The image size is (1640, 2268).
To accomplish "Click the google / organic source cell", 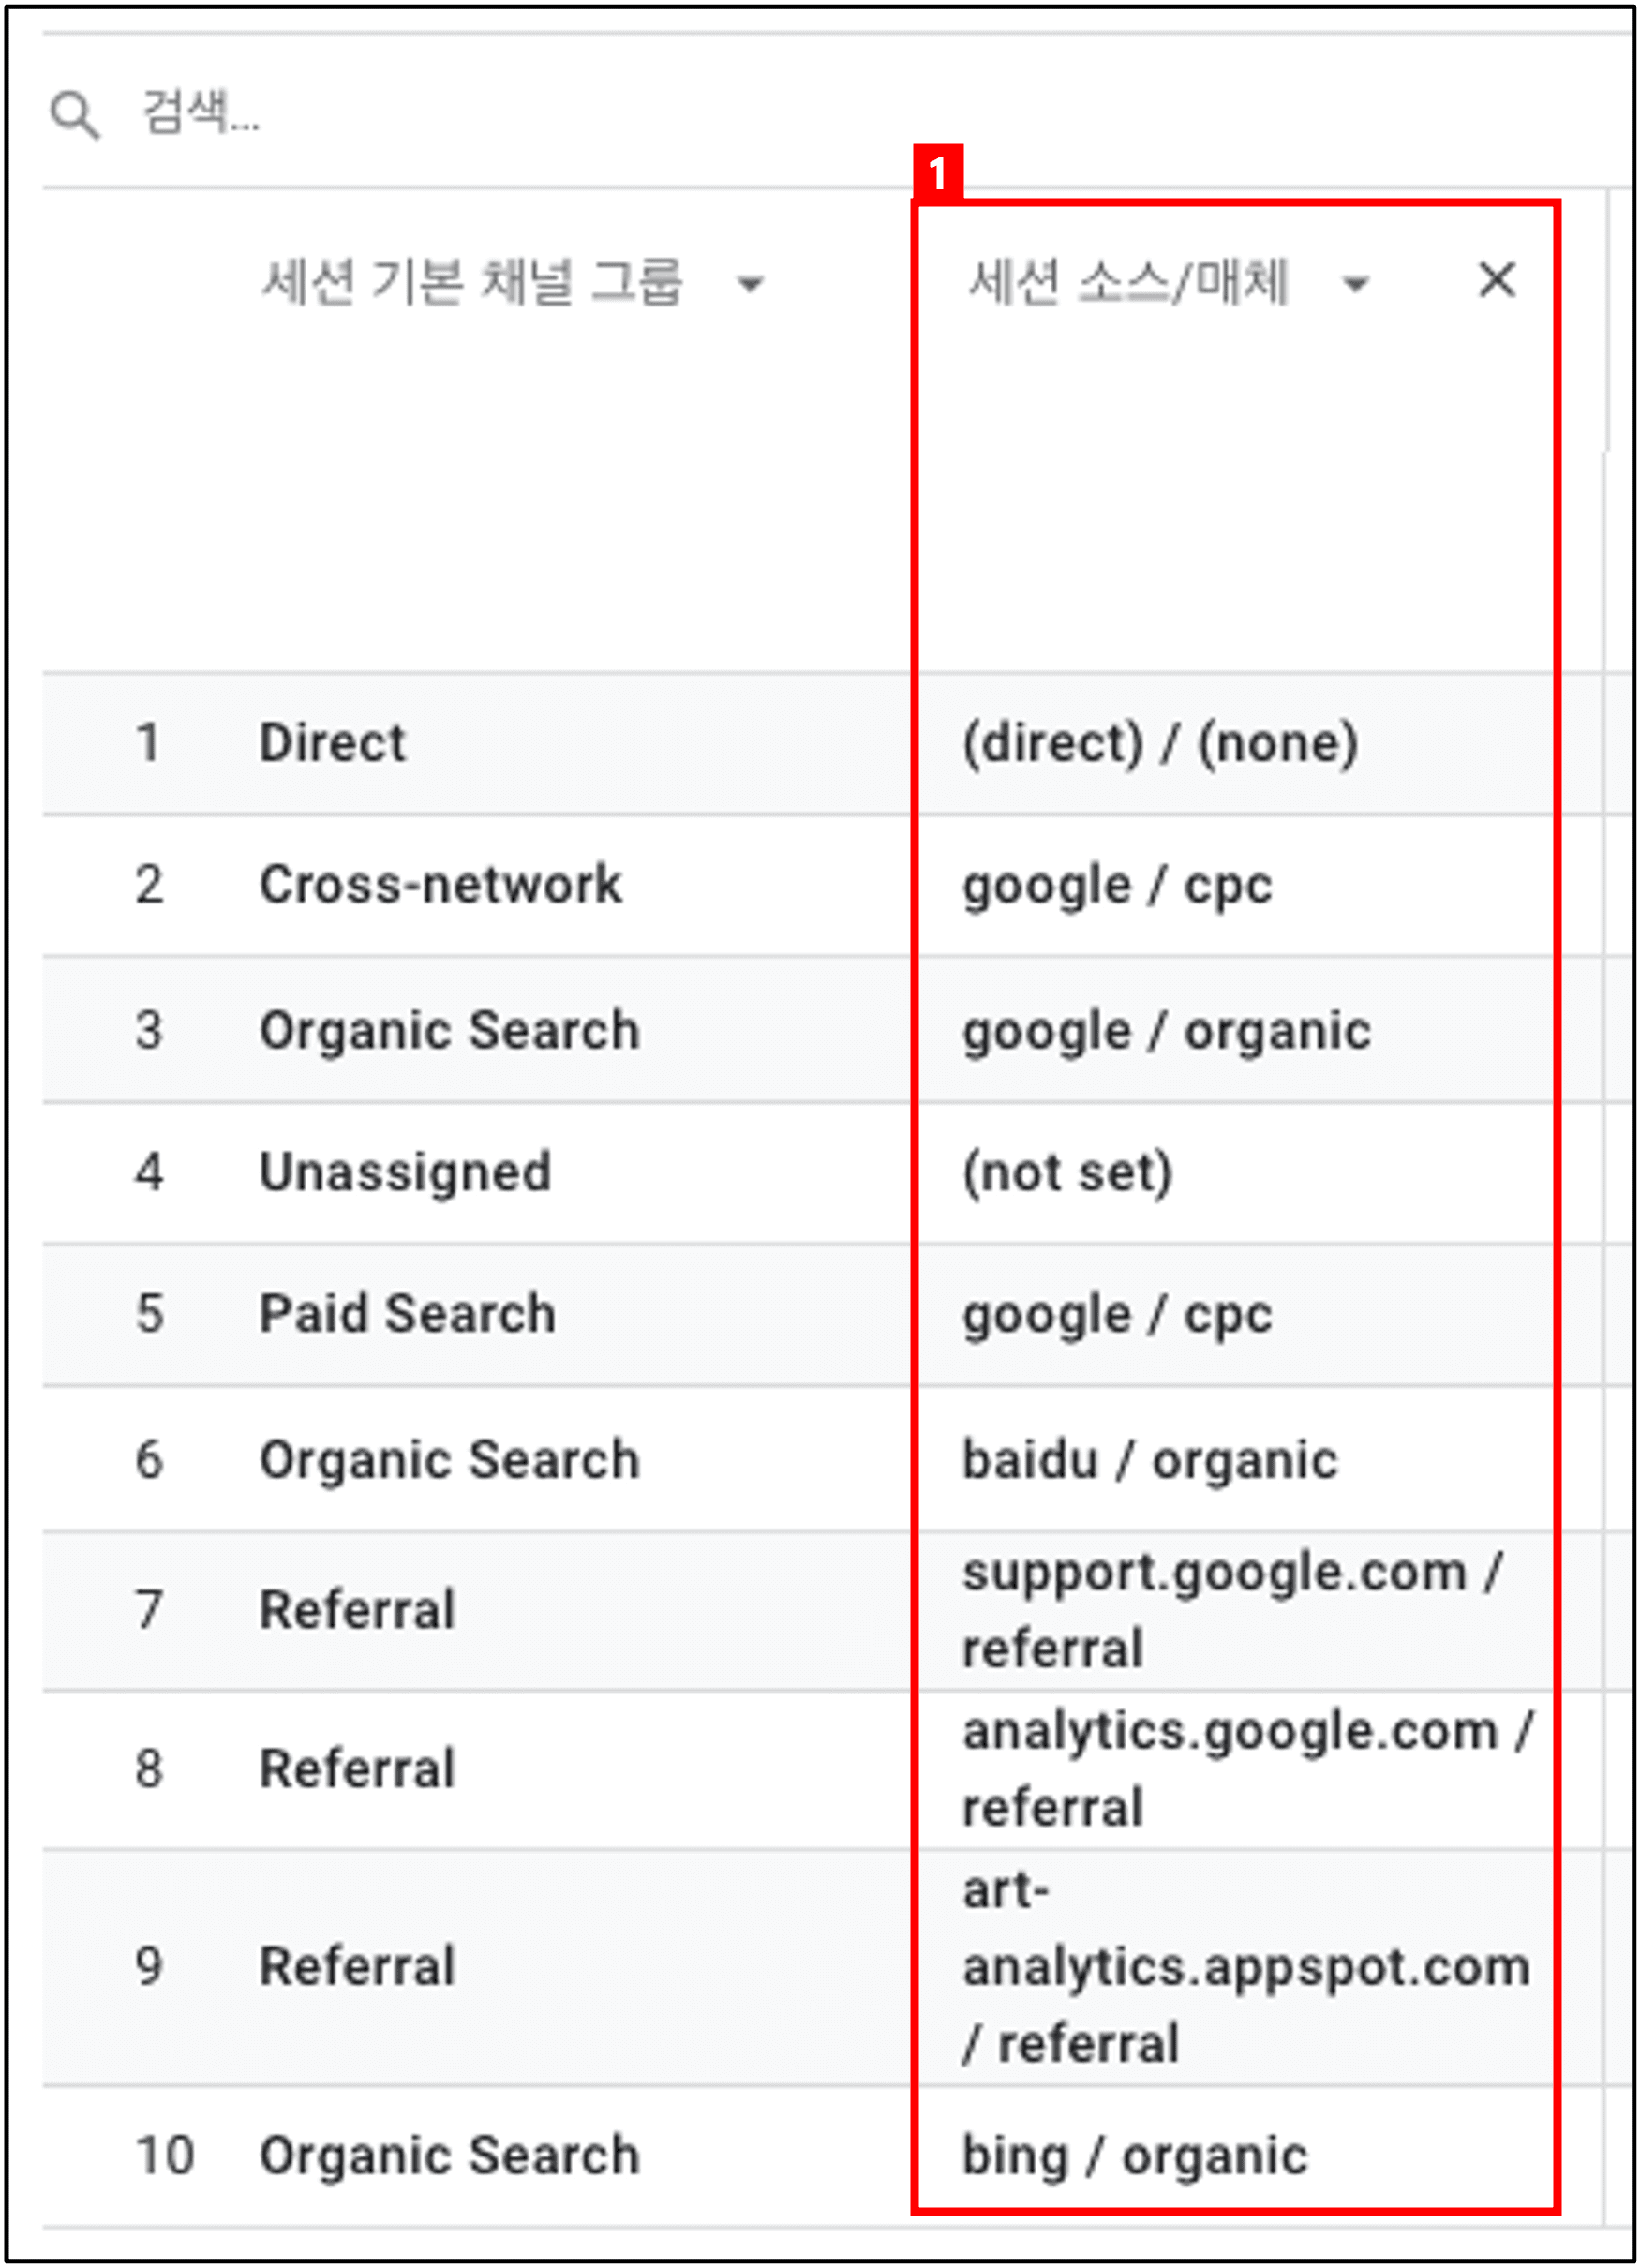I will click(1166, 1032).
